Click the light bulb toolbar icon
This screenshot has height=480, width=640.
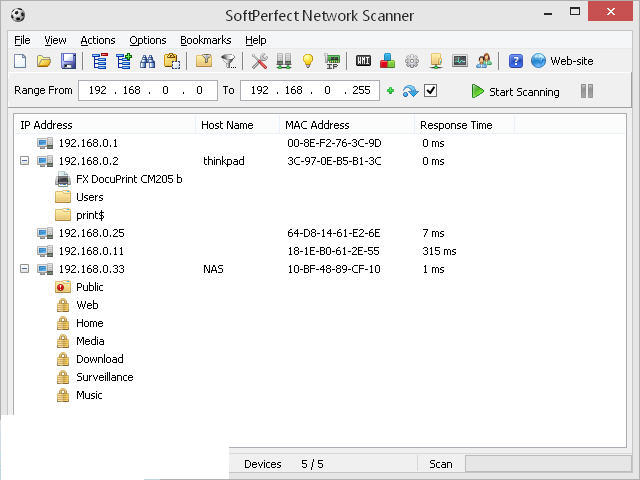[x=308, y=61]
